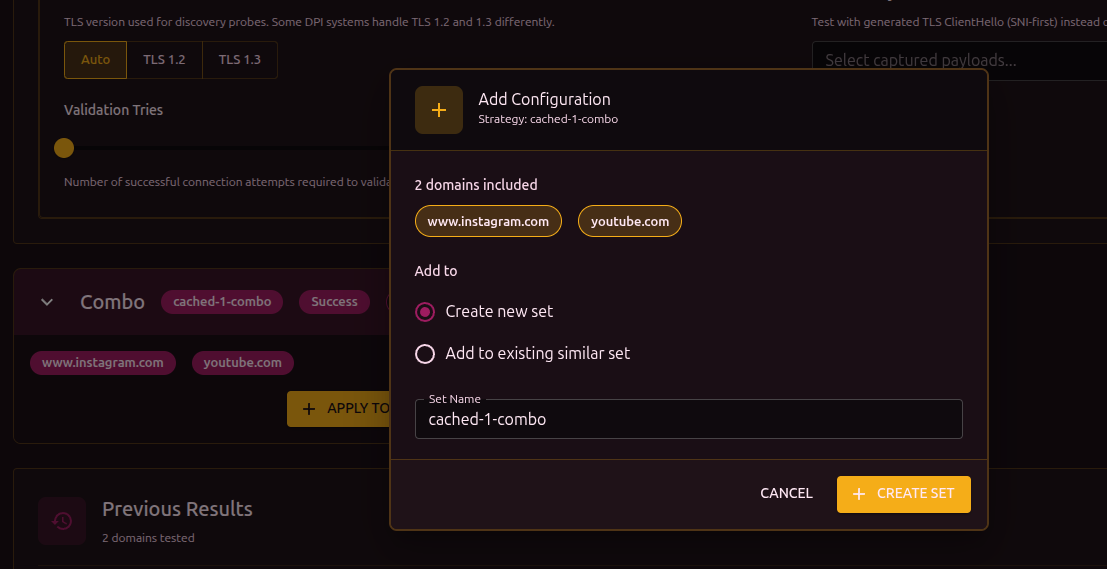The width and height of the screenshot is (1107, 569).
Task: Click www.instagram.com chip in the dialog
Action: coord(488,222)
